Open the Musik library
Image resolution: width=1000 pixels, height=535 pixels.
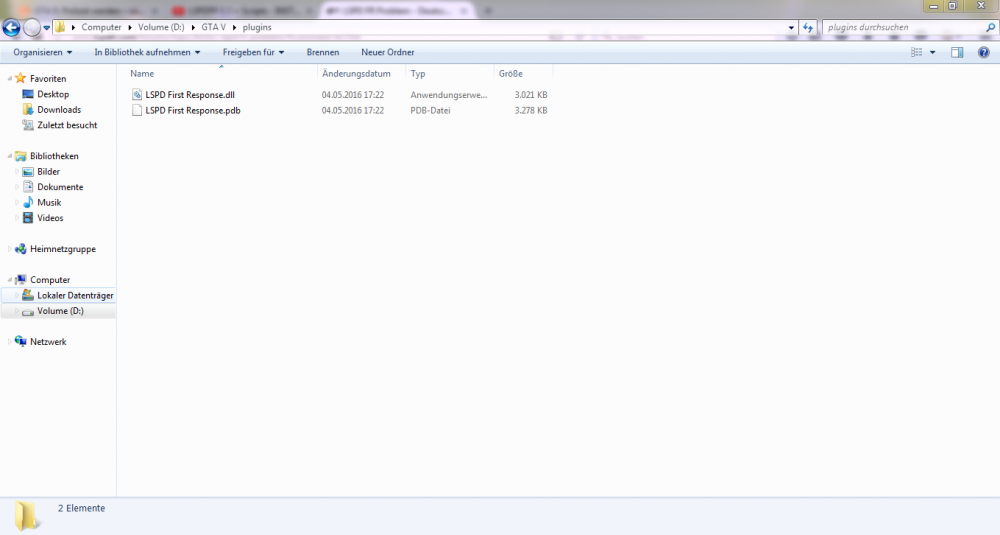49,203
